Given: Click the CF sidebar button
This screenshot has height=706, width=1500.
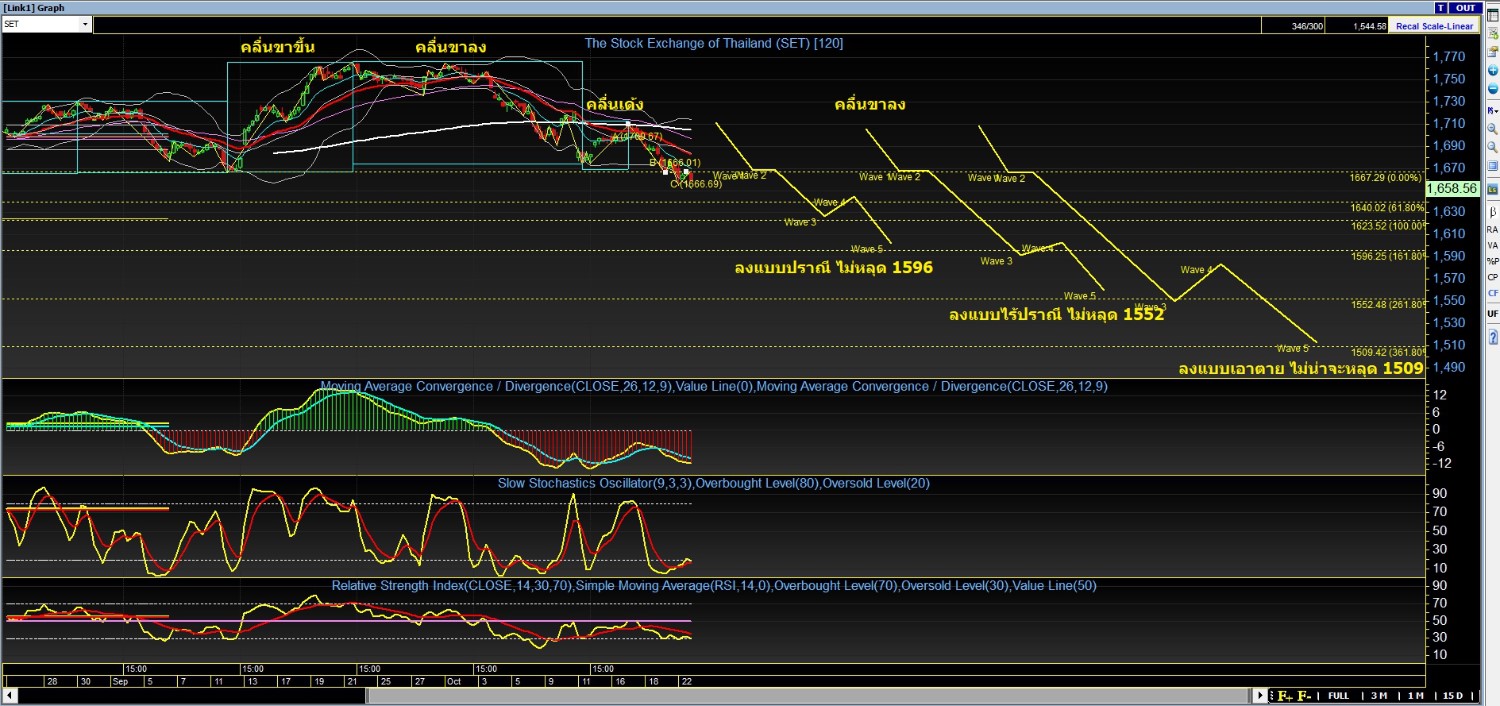Looking at the screenshot, I should [1492, 293].
